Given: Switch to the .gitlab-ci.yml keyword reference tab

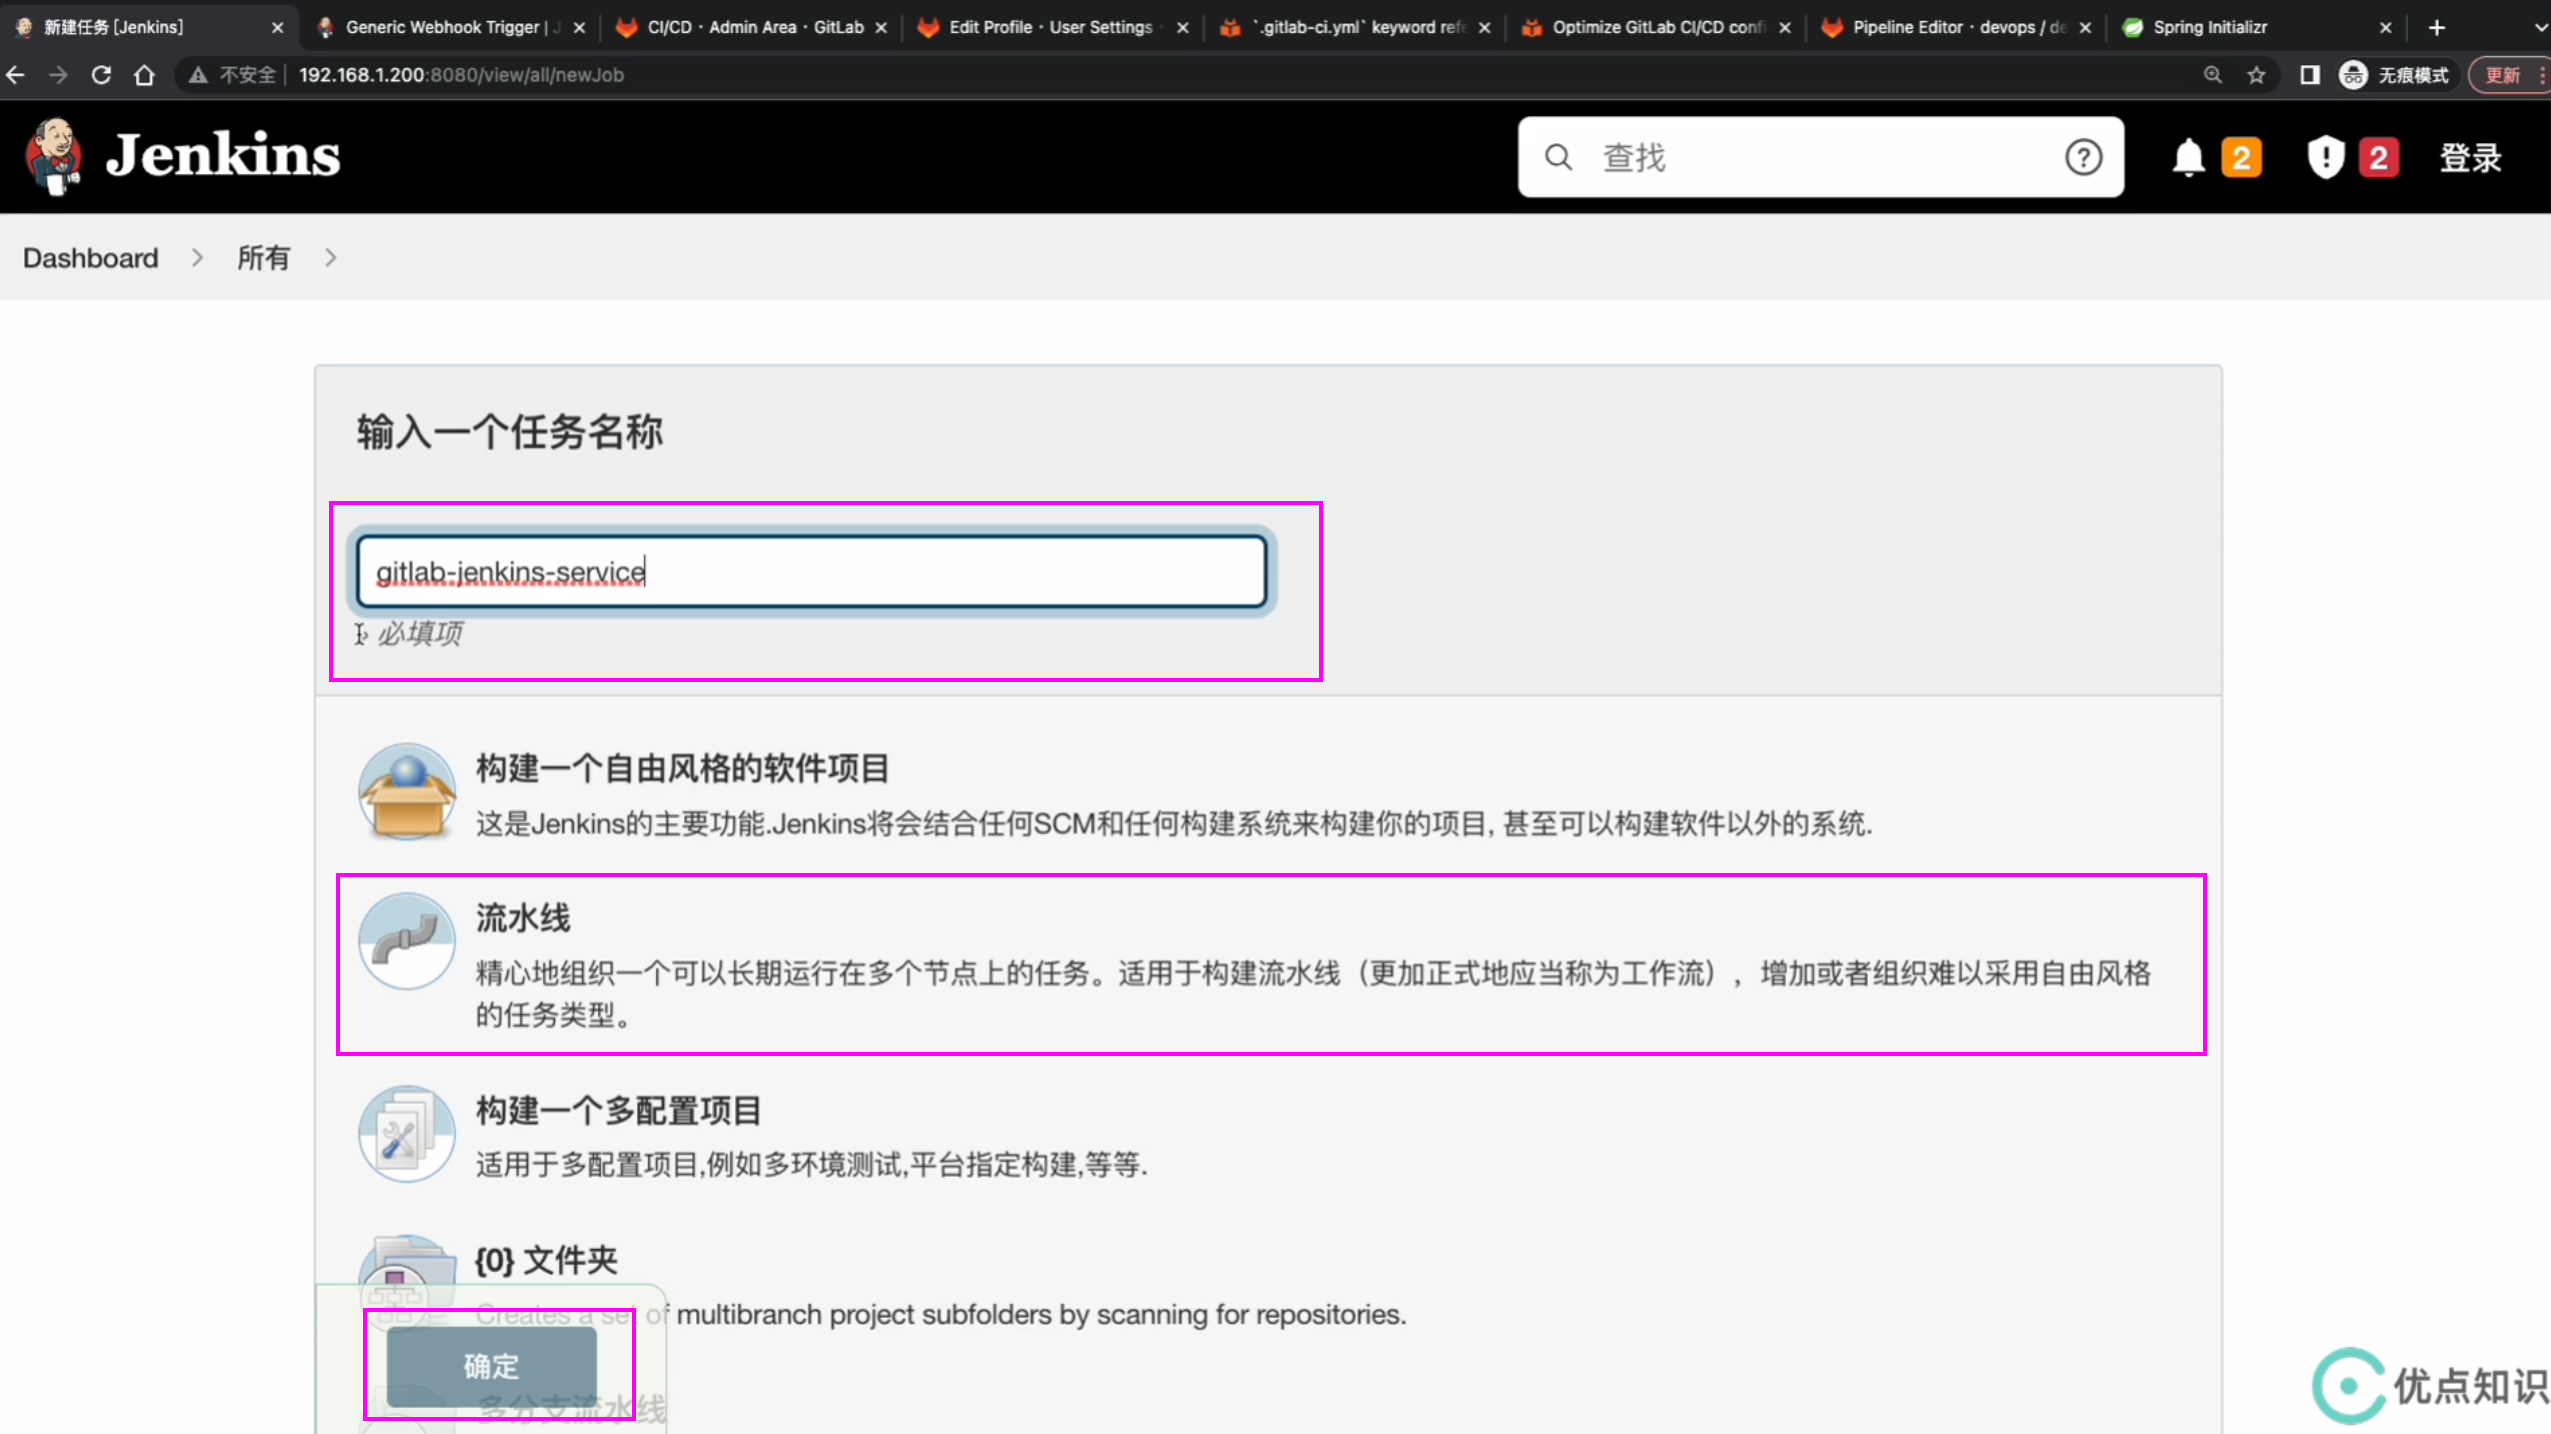Looking at the screenshot, I should [x=1353, y=27].
